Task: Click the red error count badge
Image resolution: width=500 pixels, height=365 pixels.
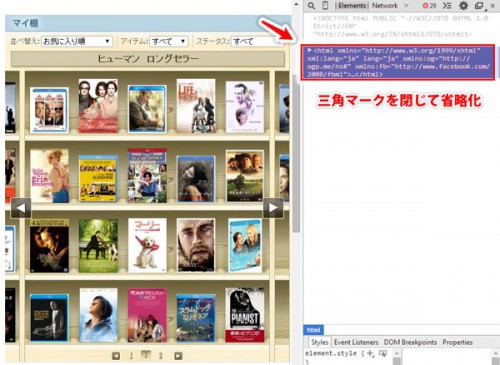Action: [429, 6]
